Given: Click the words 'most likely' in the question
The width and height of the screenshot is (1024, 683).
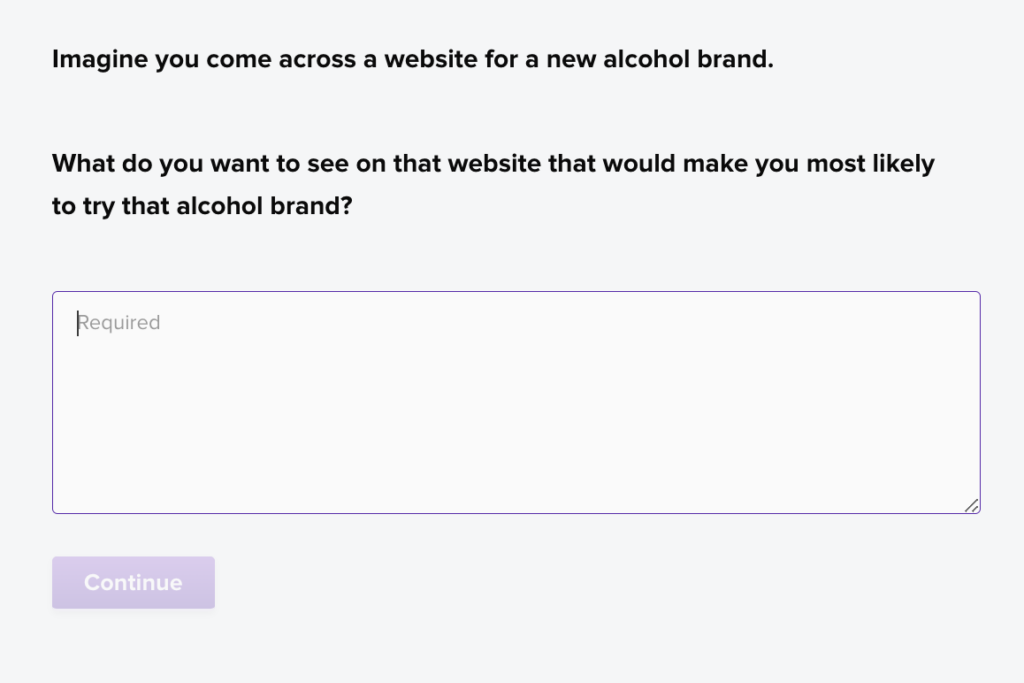Looking at the screenshot, I should [x=871, y=163].
